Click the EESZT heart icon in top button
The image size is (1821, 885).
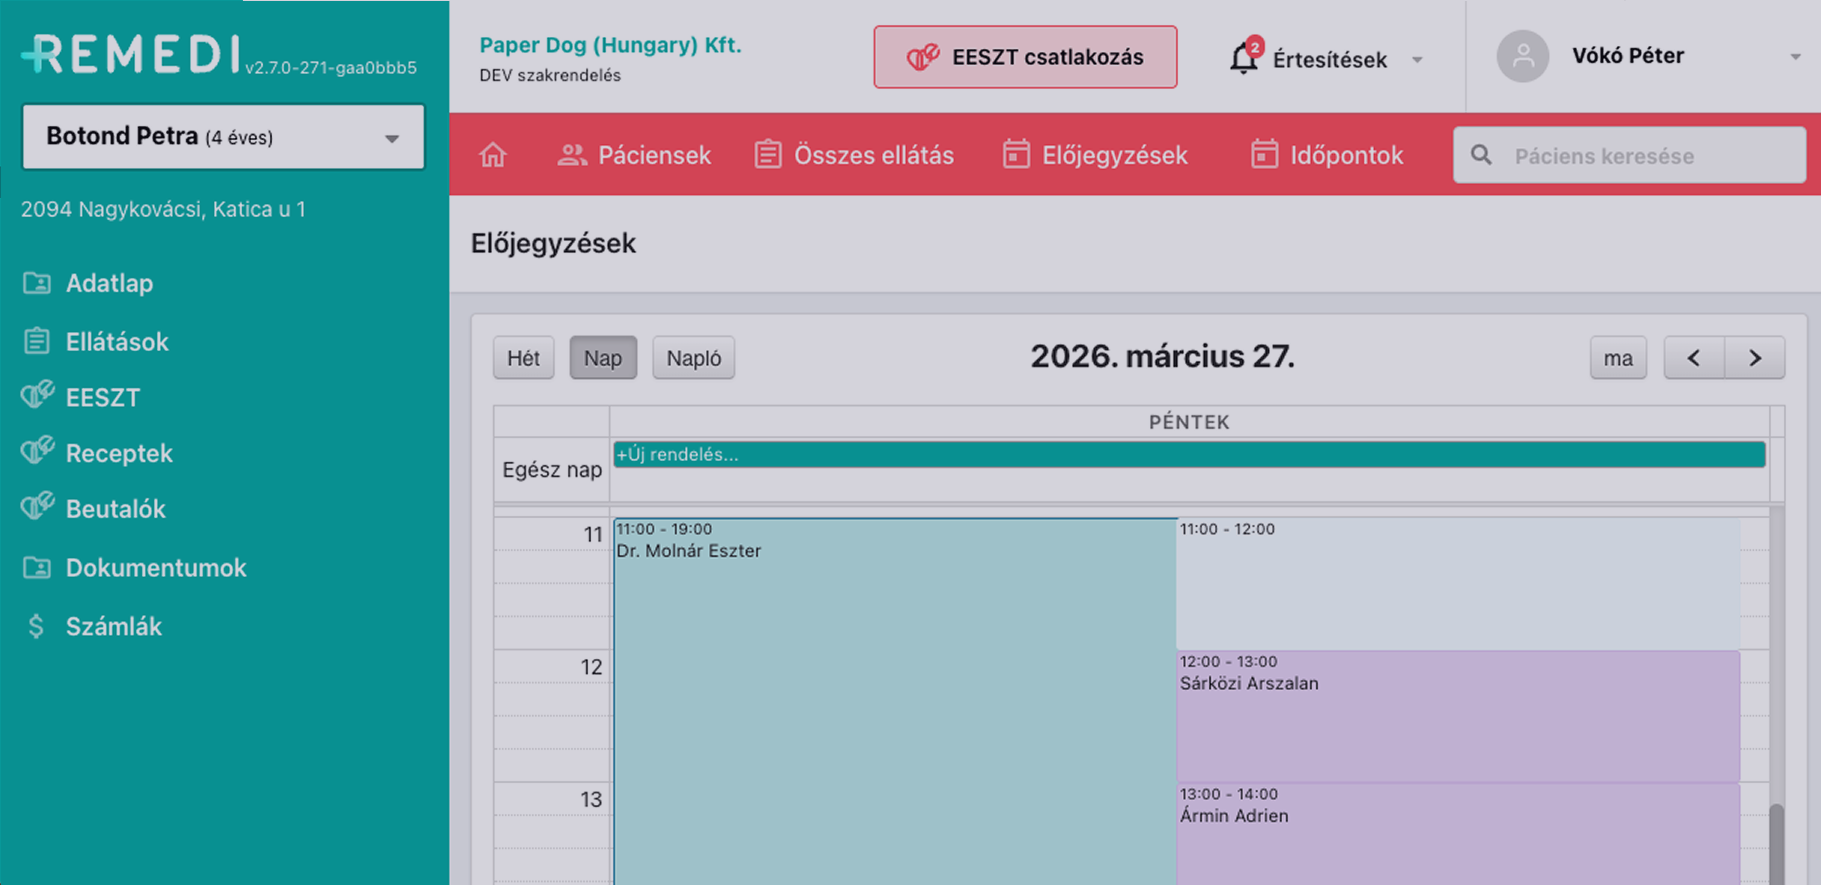pyautogui.click(x=922, y=57)
